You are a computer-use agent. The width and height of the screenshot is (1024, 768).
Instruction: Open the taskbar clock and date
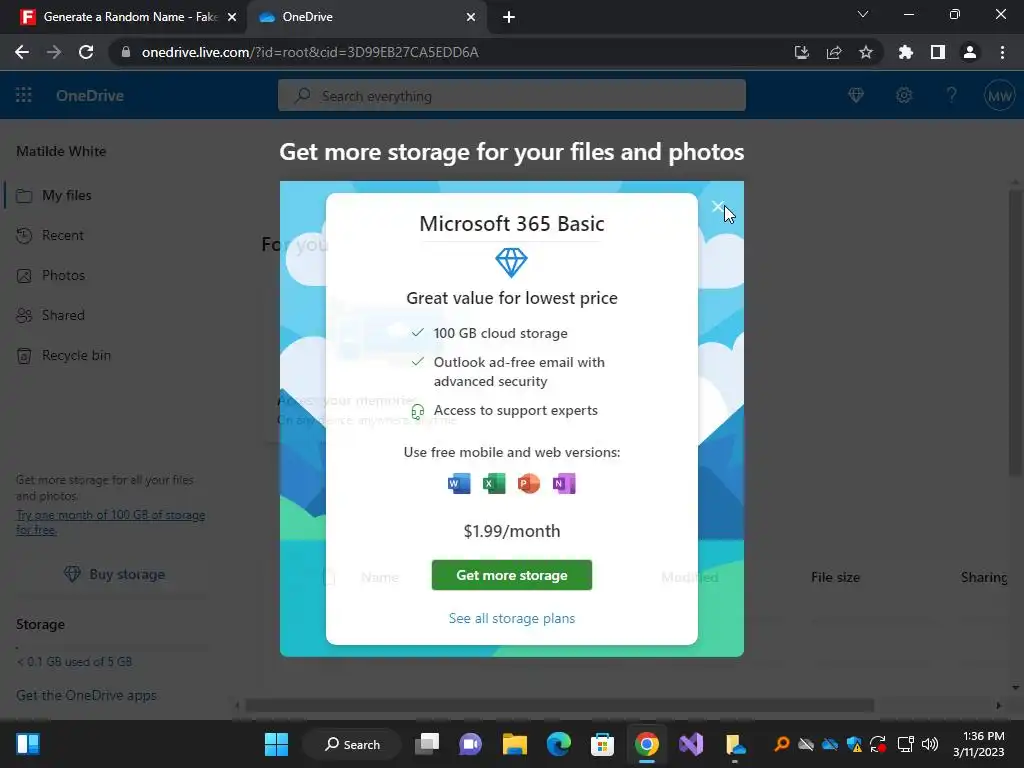978,744
